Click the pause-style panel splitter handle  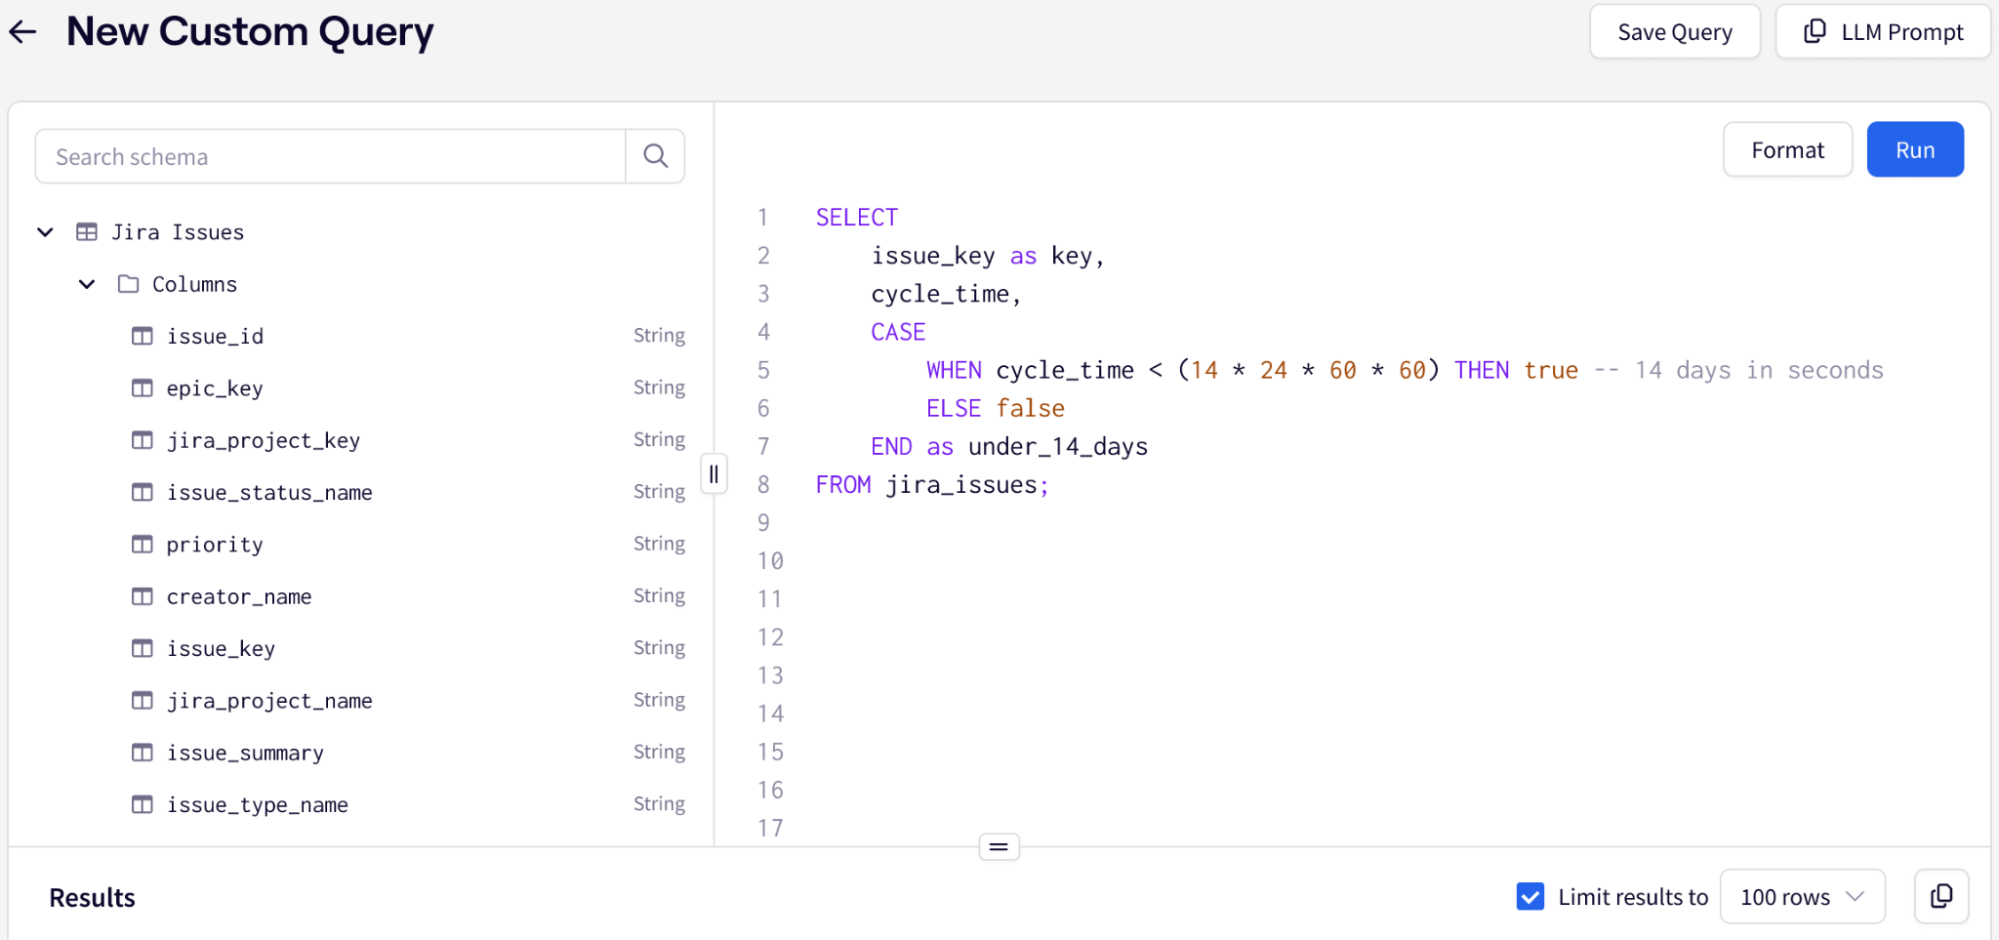pyautogui.click(x=714, y=473)
